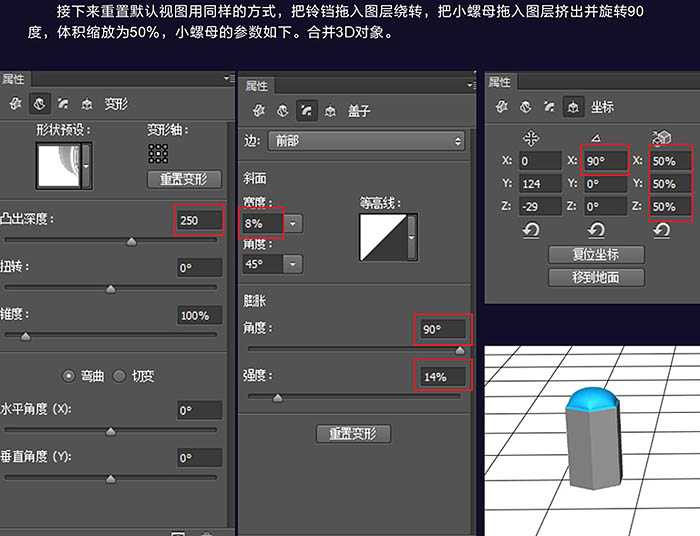700x536 pixels.
Task: Click the 扭转 field showing 0°
Action: click(x=199, y=268)
